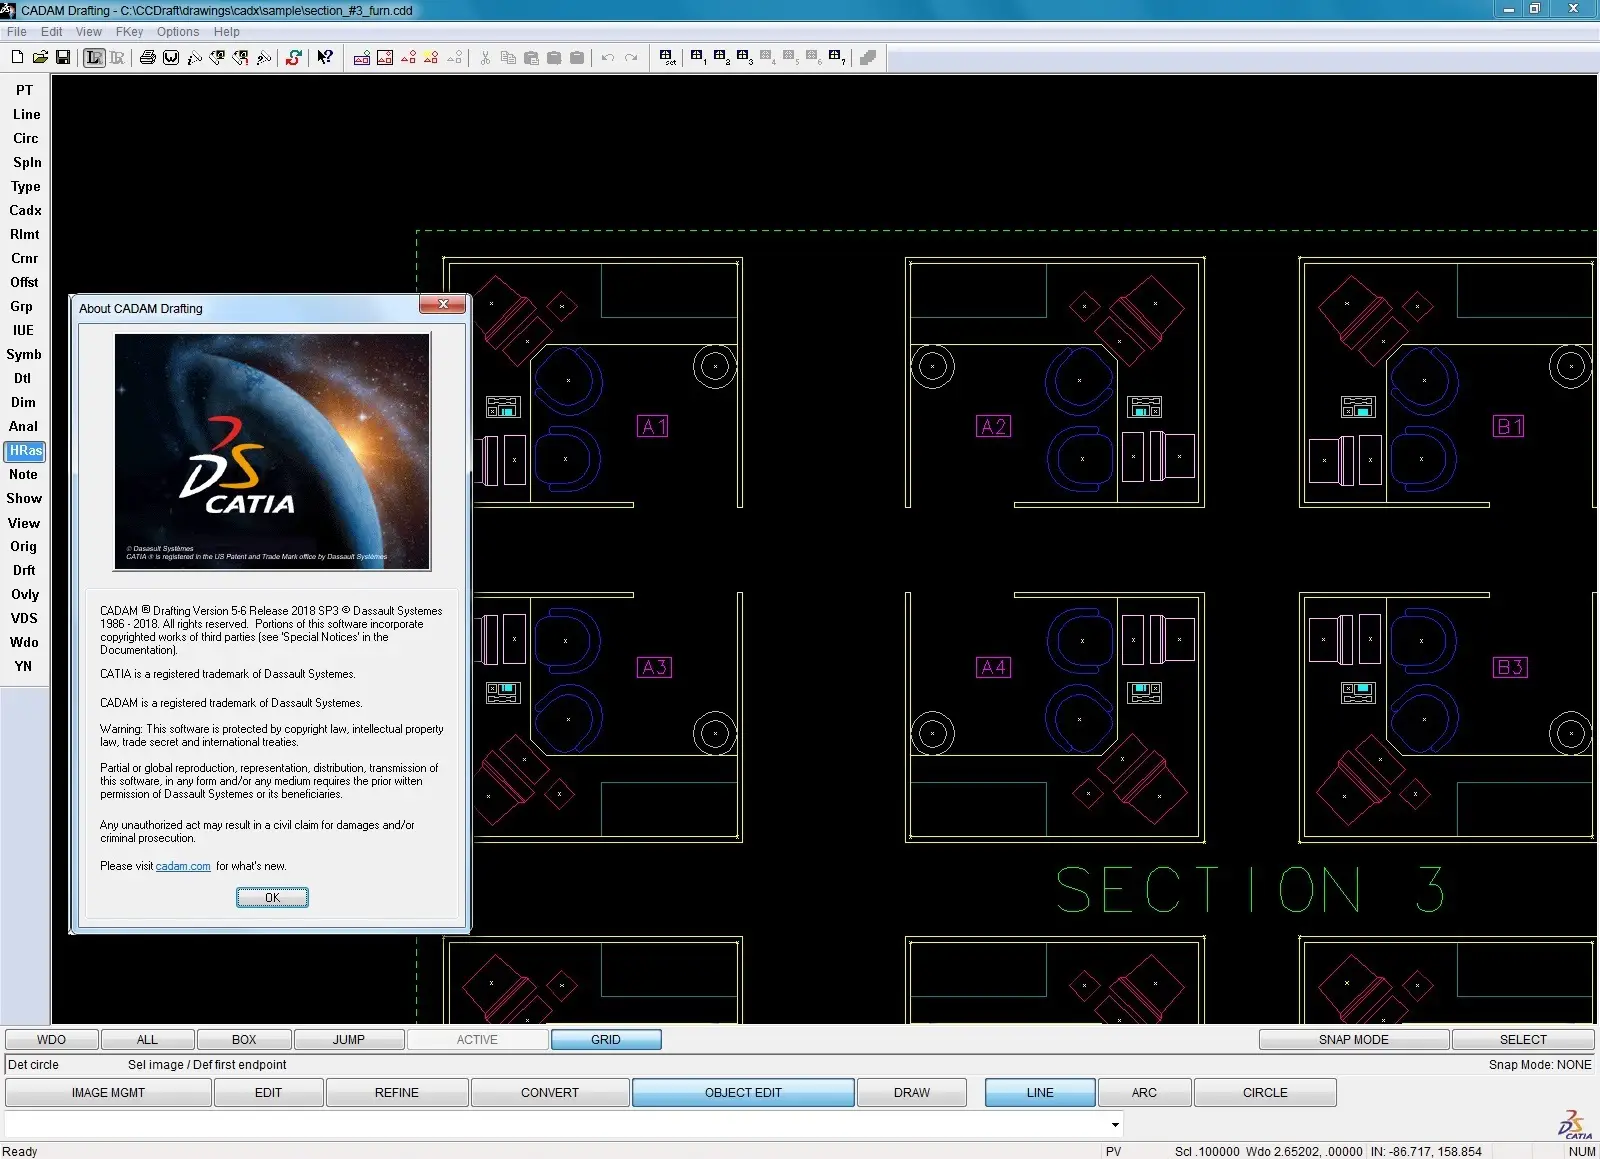Toggle the HRas side menu function
The image size is (1600, 1159).
pos(25,451)
